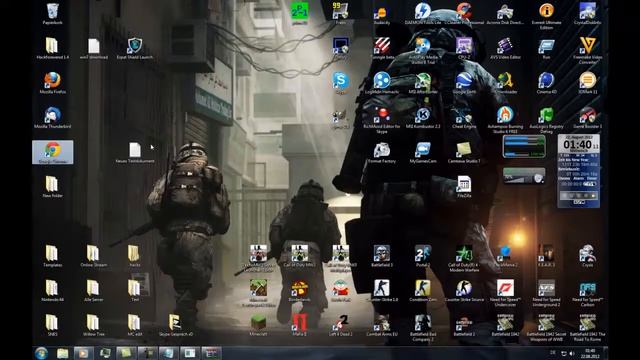The image size is (640, 360).
Task: Click the taskbar clock
Action: 591,353
